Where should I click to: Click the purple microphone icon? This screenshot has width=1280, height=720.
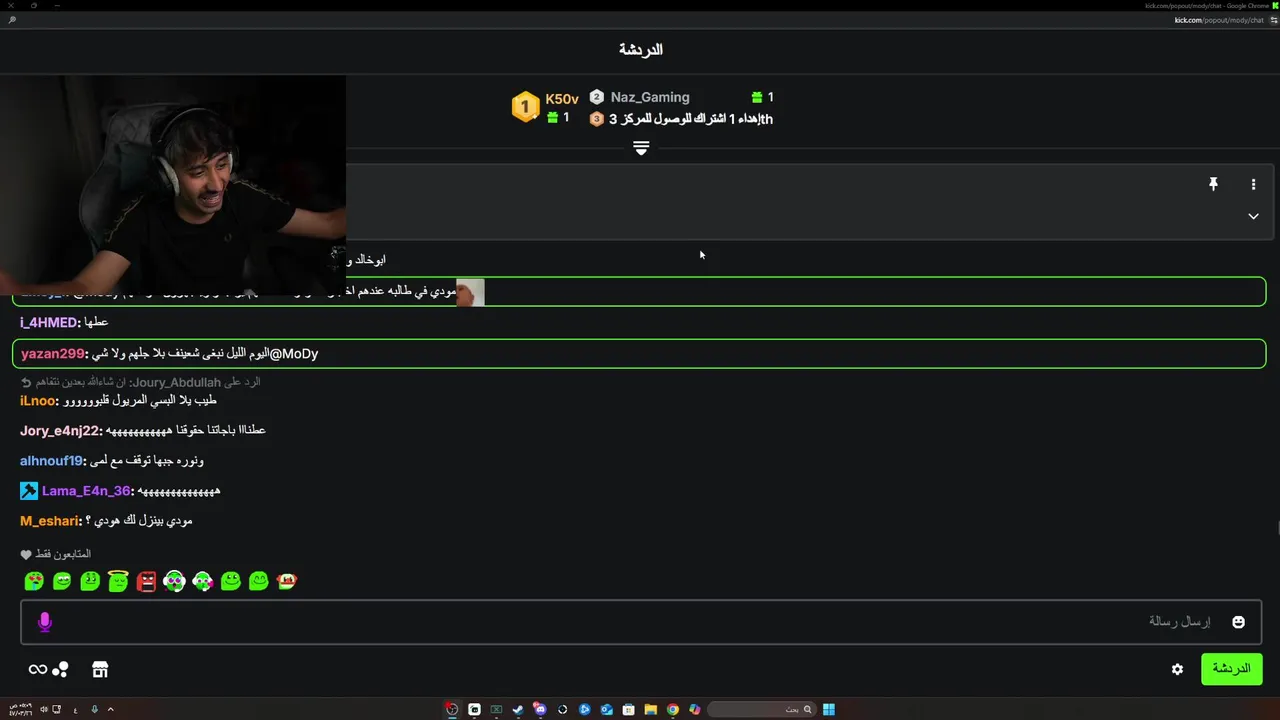tap(44, 622)
